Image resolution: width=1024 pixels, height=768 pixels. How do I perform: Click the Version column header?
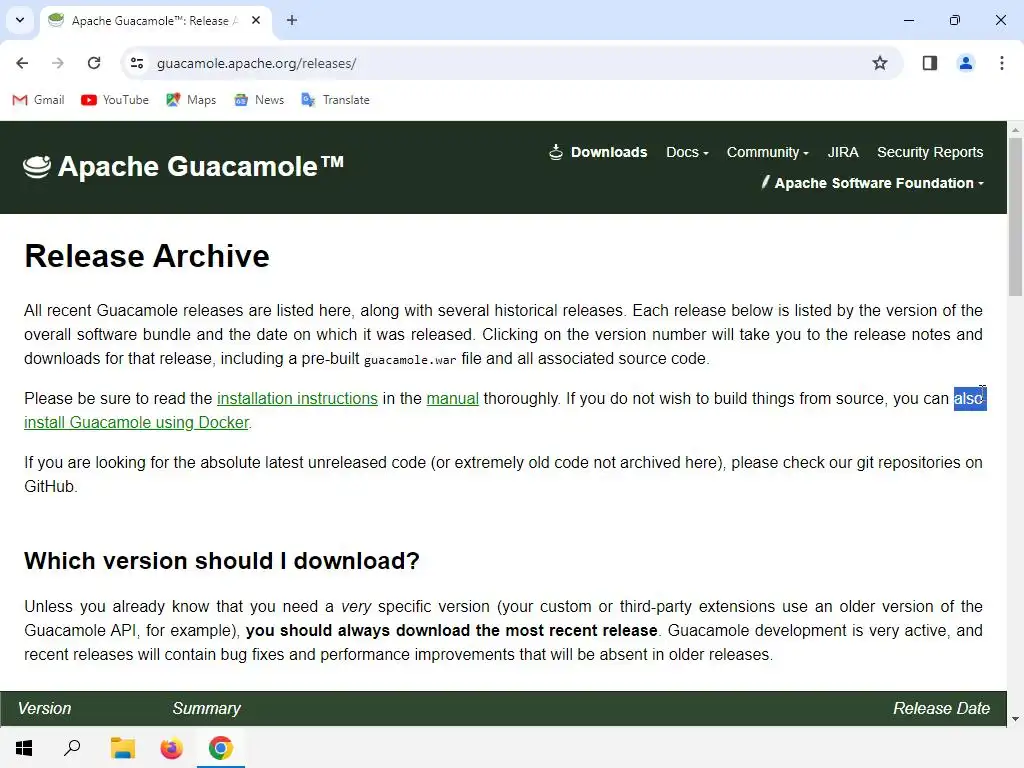[44, 709]
